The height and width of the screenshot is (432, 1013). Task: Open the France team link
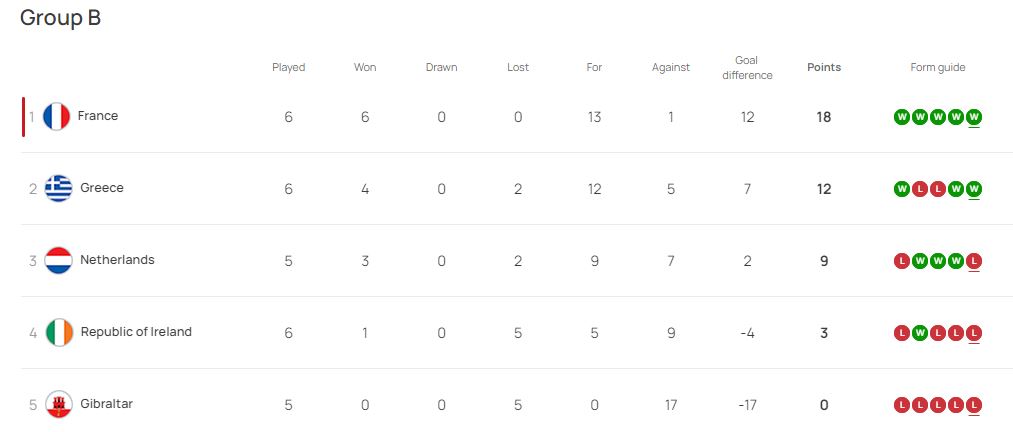(x=98, y=116)
